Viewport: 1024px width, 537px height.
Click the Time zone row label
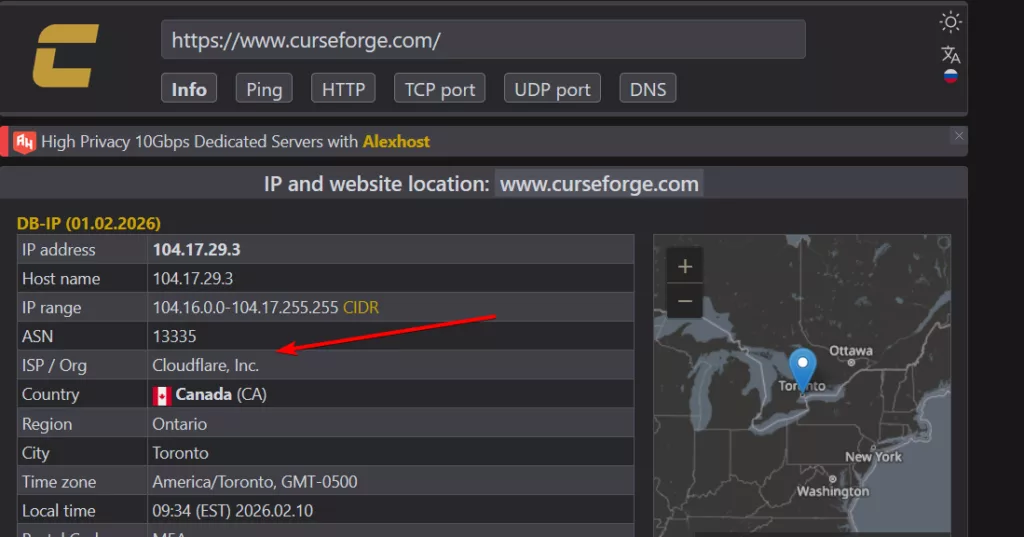pyautogui.click(x=59, y=481)
